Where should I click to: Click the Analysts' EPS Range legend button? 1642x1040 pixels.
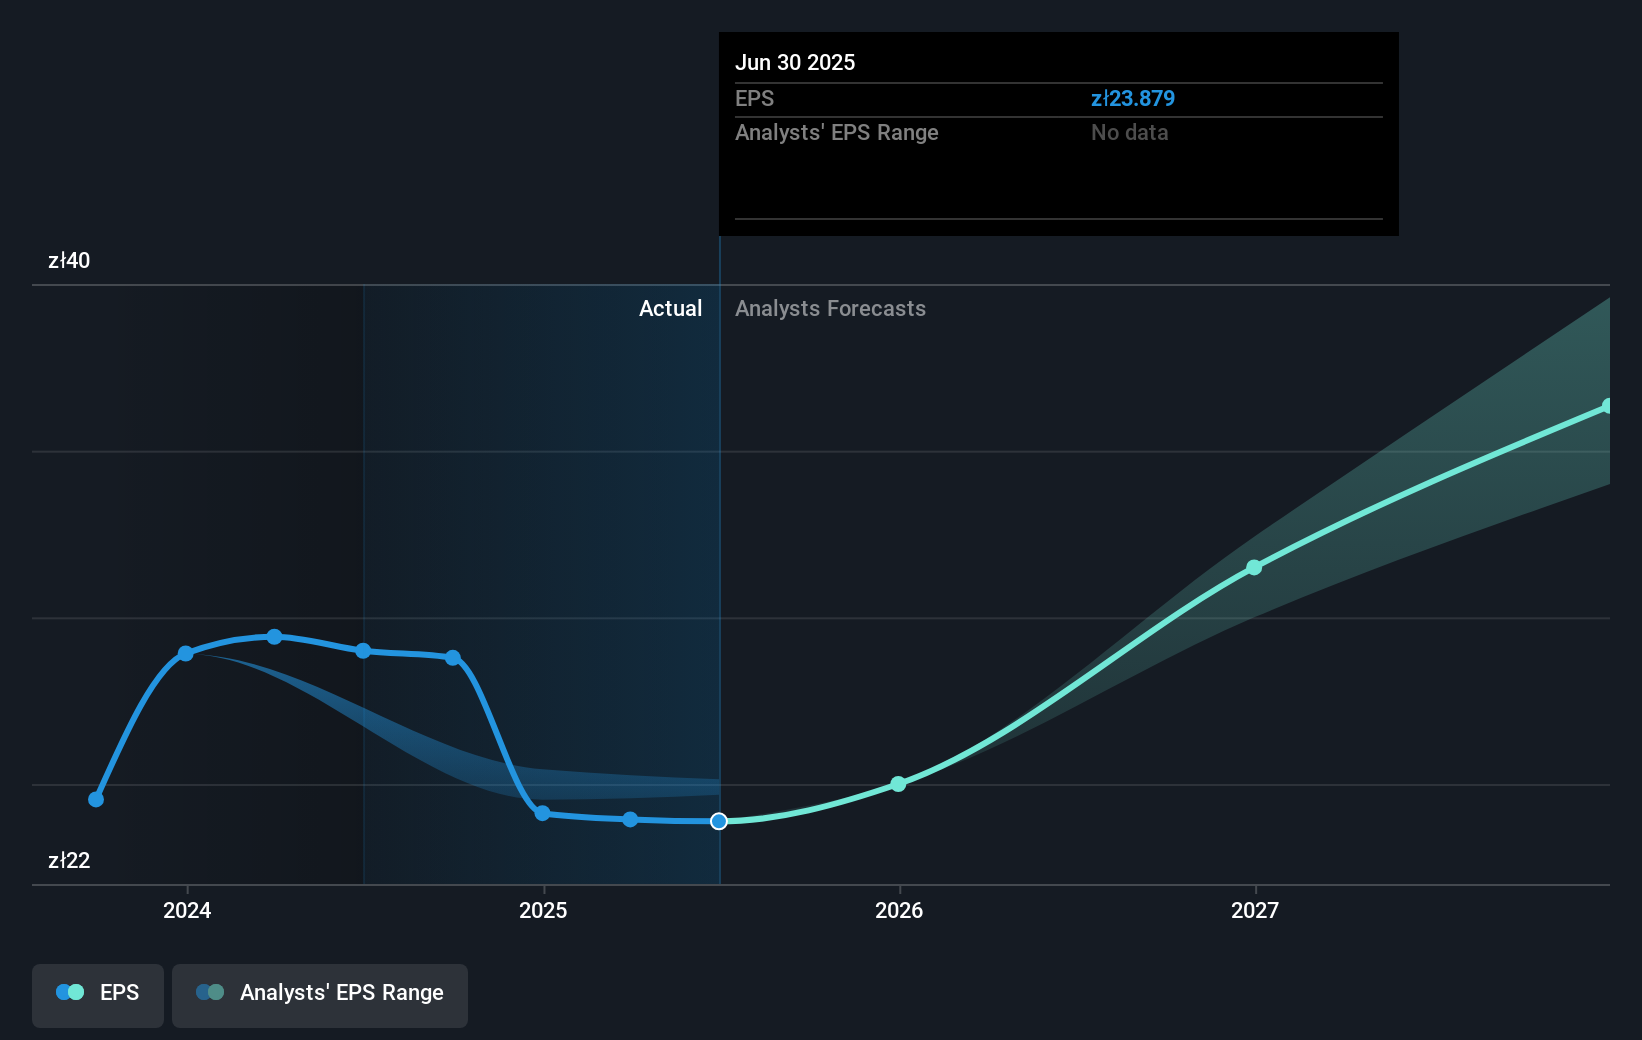[x=320, y=992]
